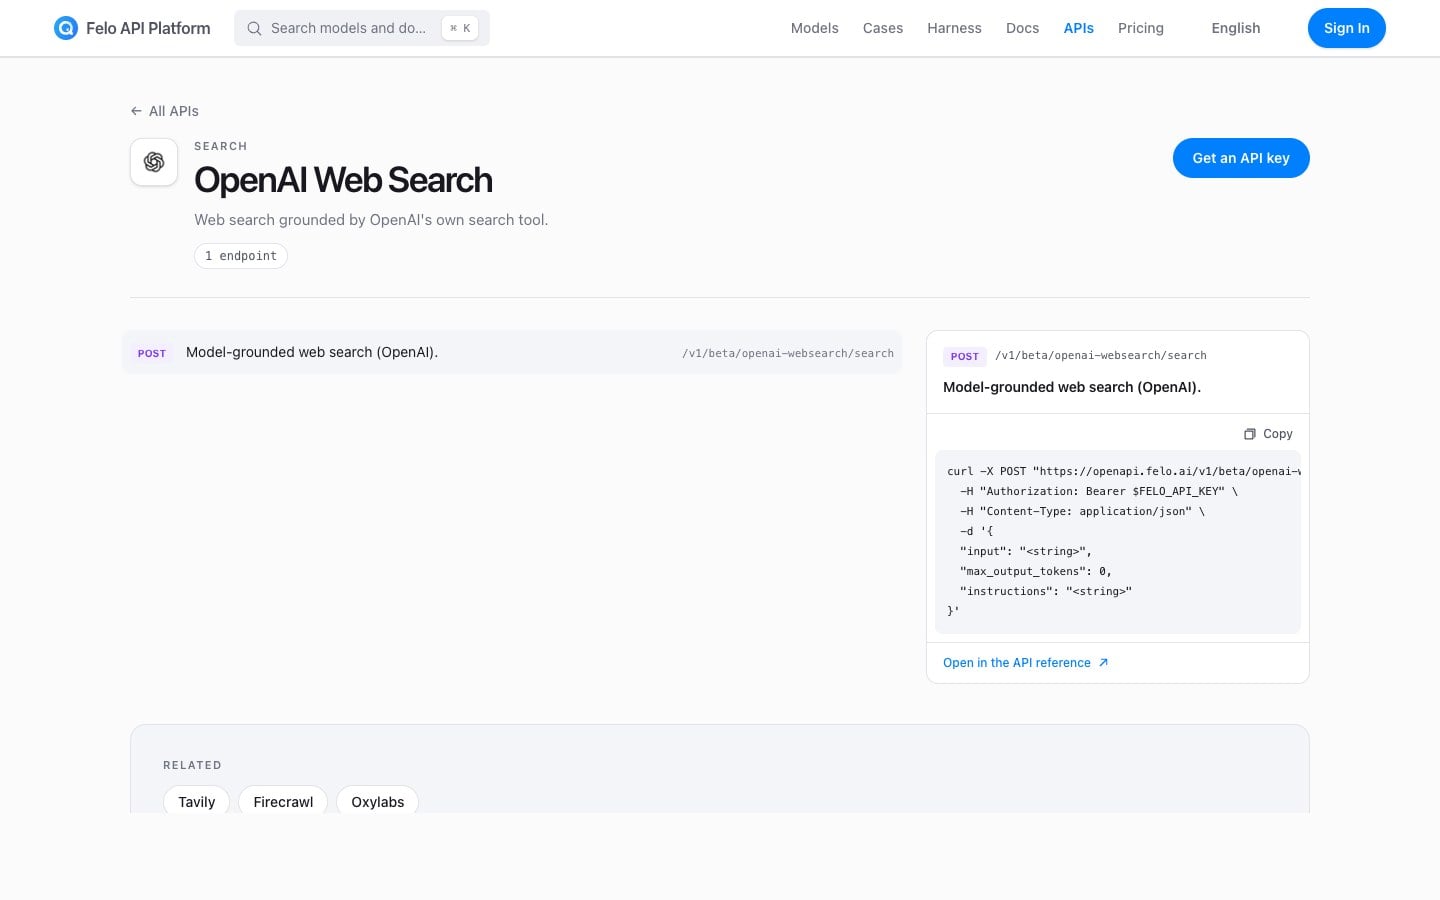Viewport: 1440px width, 900px height.
Task: Open the Firecrawl related API
Action: 283,802
